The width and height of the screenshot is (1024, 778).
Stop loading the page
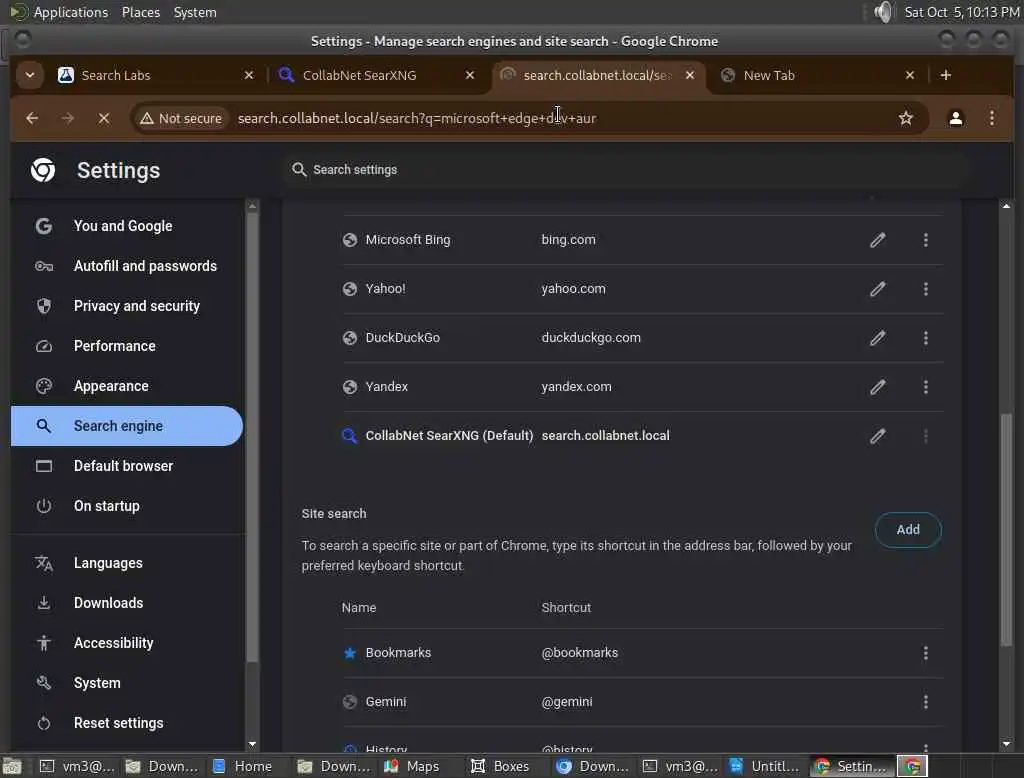pos(103,118)
